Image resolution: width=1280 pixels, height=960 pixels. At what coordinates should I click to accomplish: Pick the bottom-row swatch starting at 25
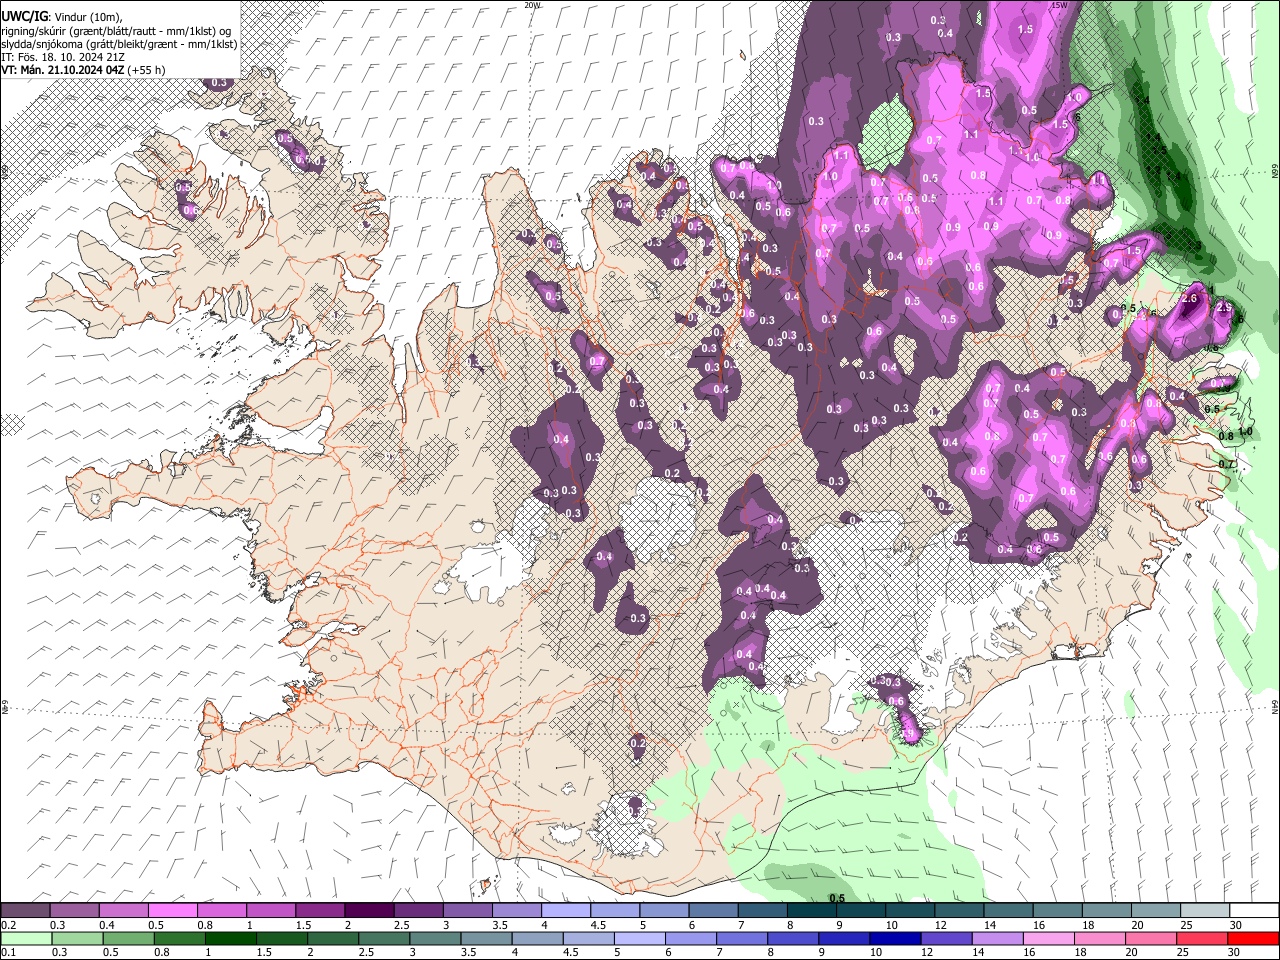(x=1201, y=938)
